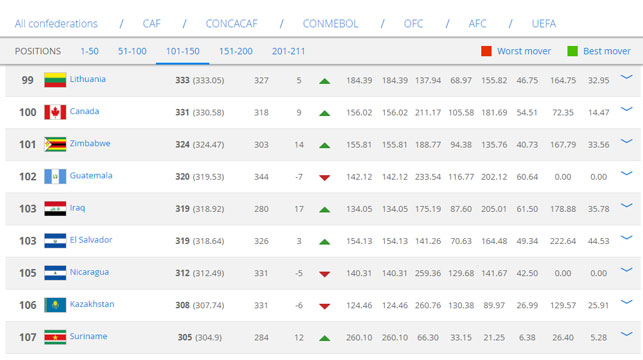Open the Suriname team link
This screenshot has width=643, height=360.
point(88,336)
